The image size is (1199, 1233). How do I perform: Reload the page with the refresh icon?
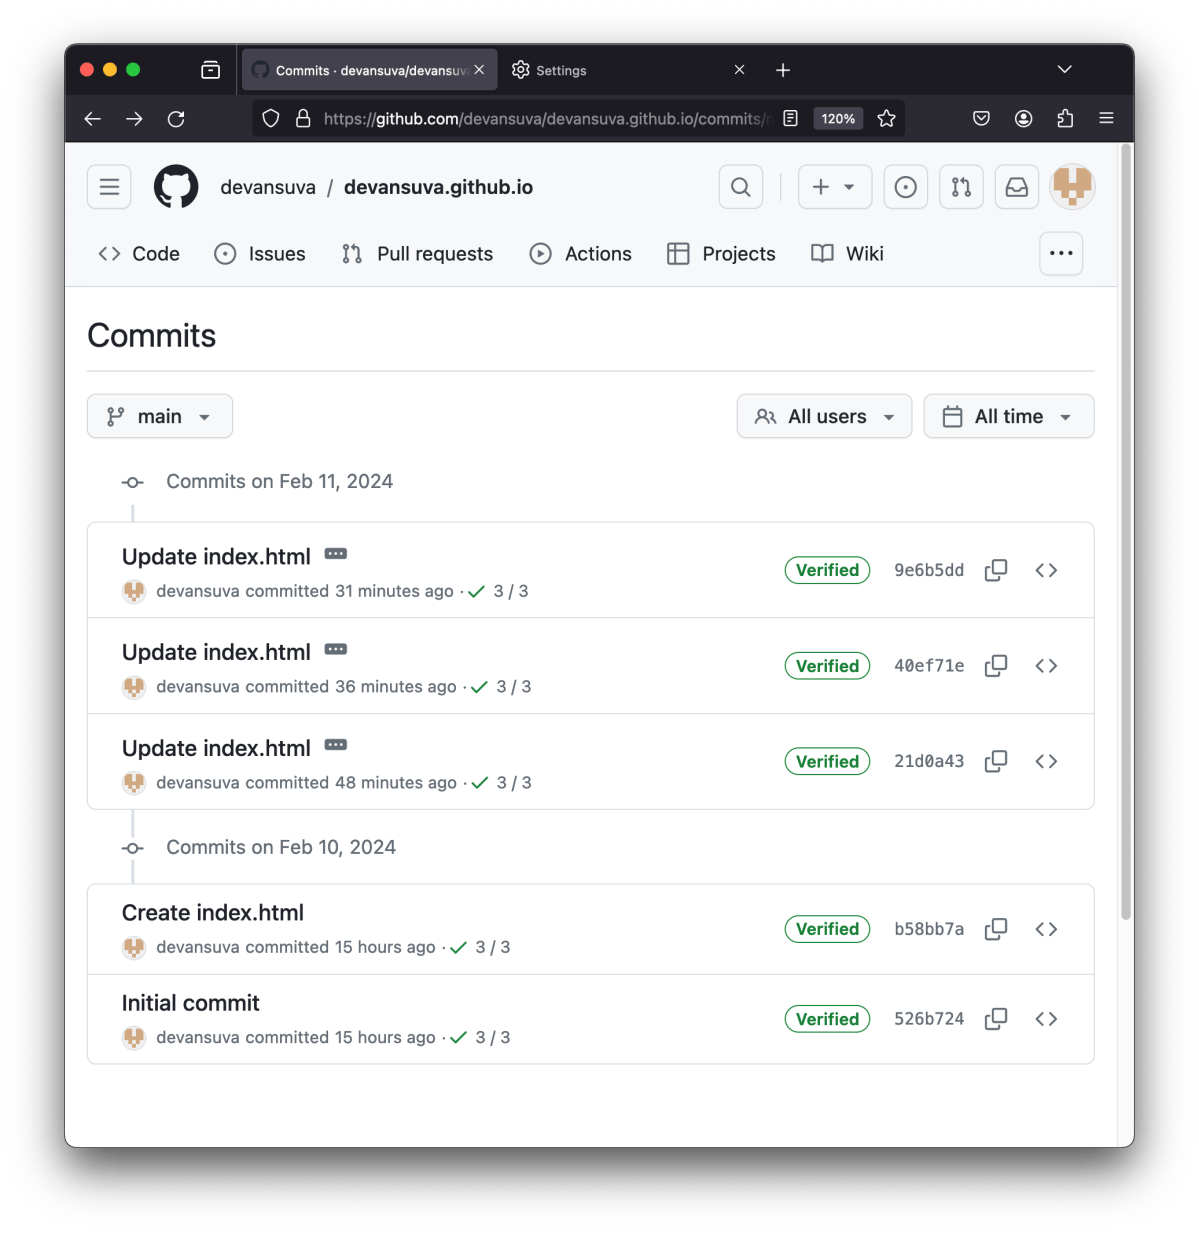176,119
